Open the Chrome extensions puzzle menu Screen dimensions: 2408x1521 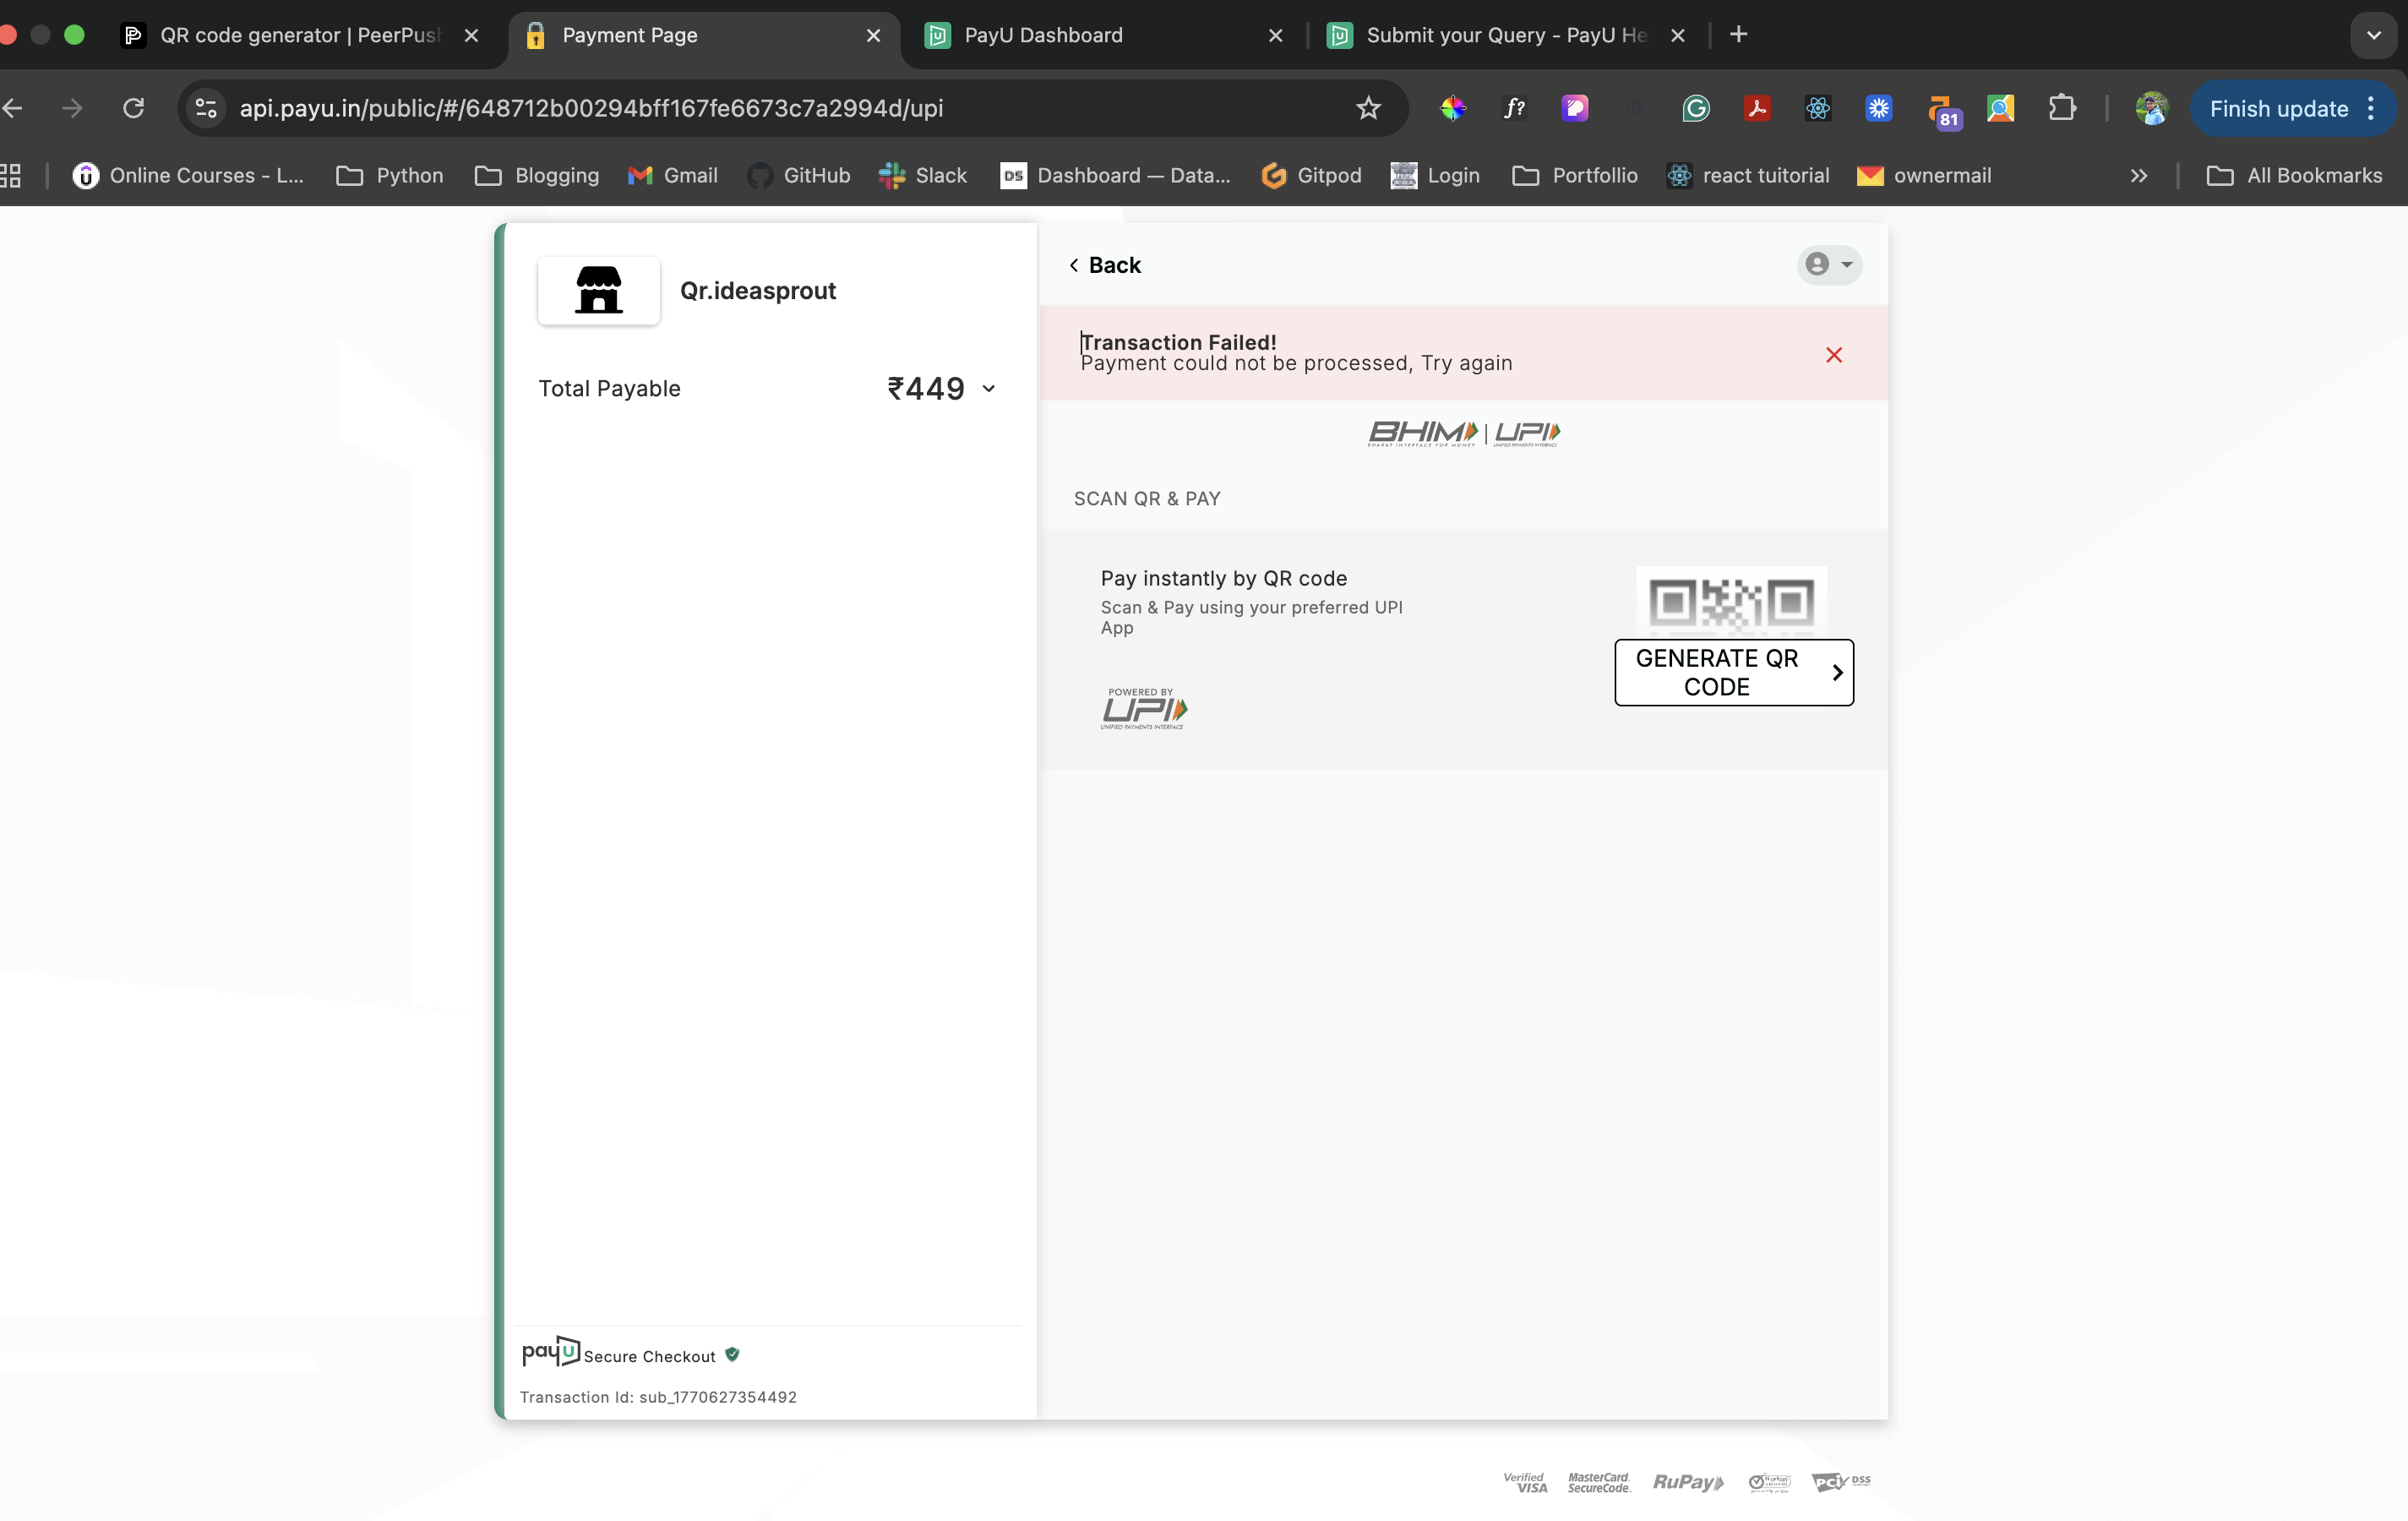pos(2062,108)
